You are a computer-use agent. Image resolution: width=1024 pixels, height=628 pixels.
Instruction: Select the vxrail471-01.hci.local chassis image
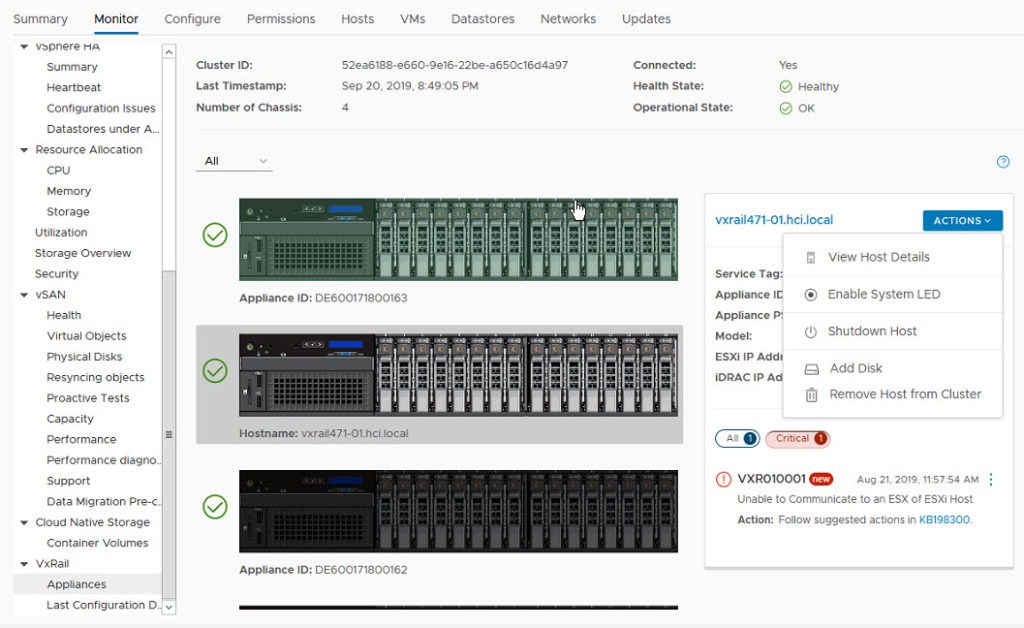458,375
